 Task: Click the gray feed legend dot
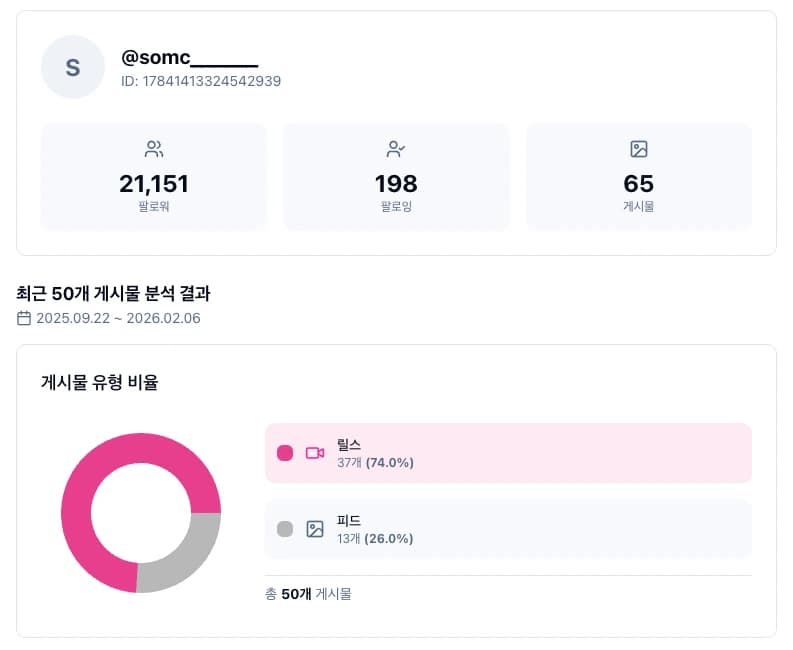tap(285, 529)
